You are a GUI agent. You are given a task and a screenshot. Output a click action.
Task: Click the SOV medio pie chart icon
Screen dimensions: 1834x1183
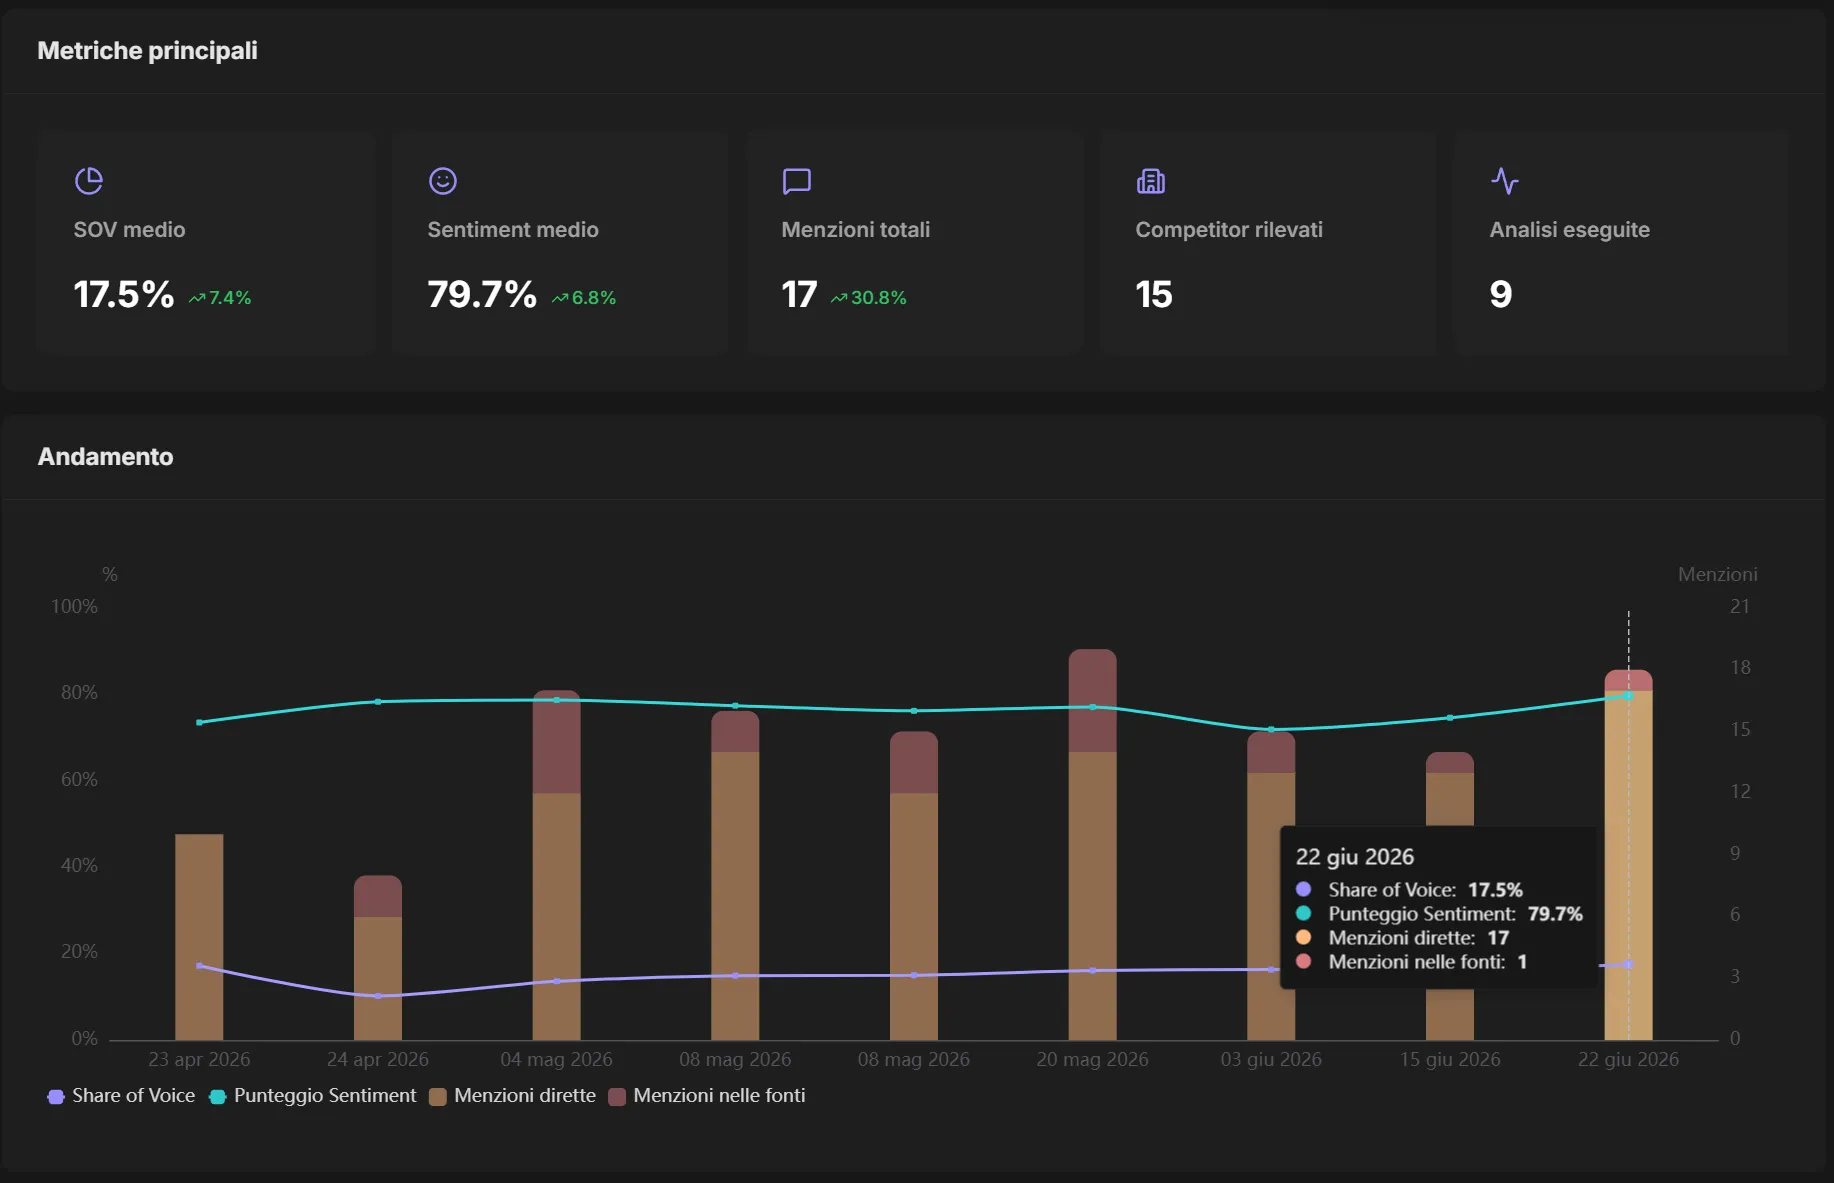(89, 181)
